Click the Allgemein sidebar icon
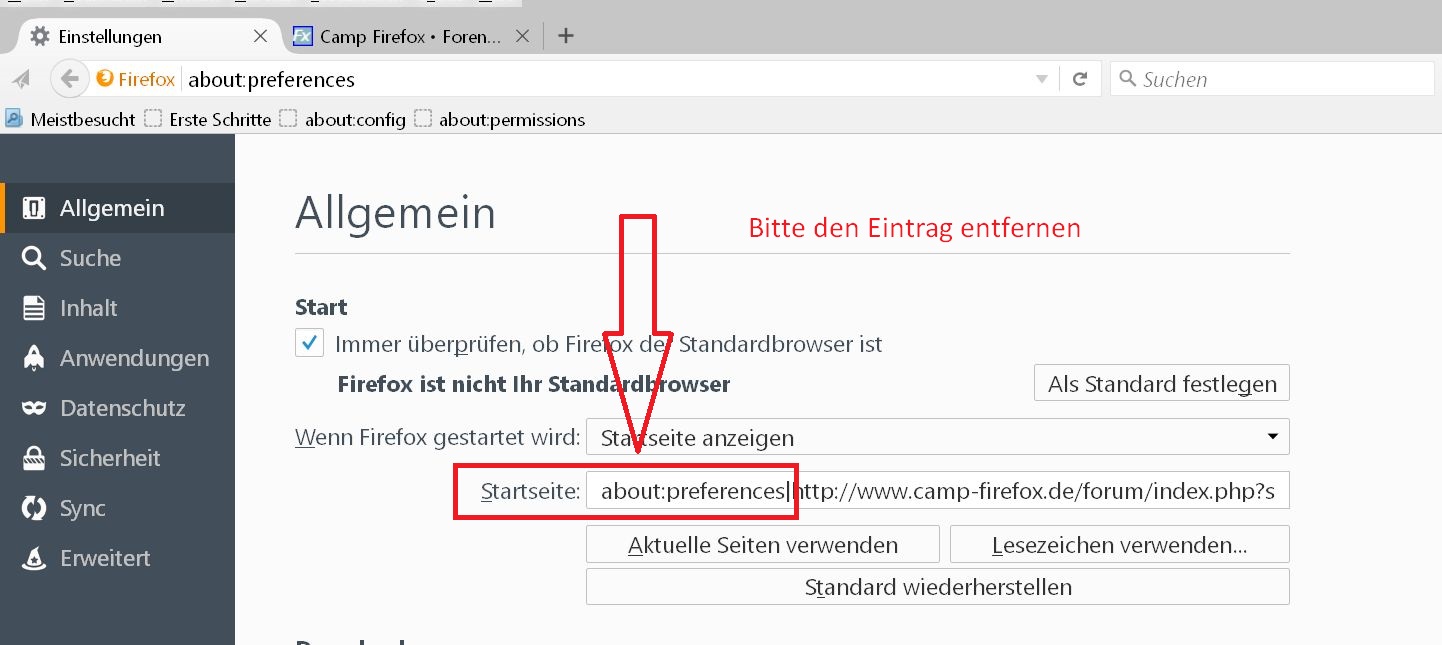This screenshot has width=1442, height=645. 34,208
